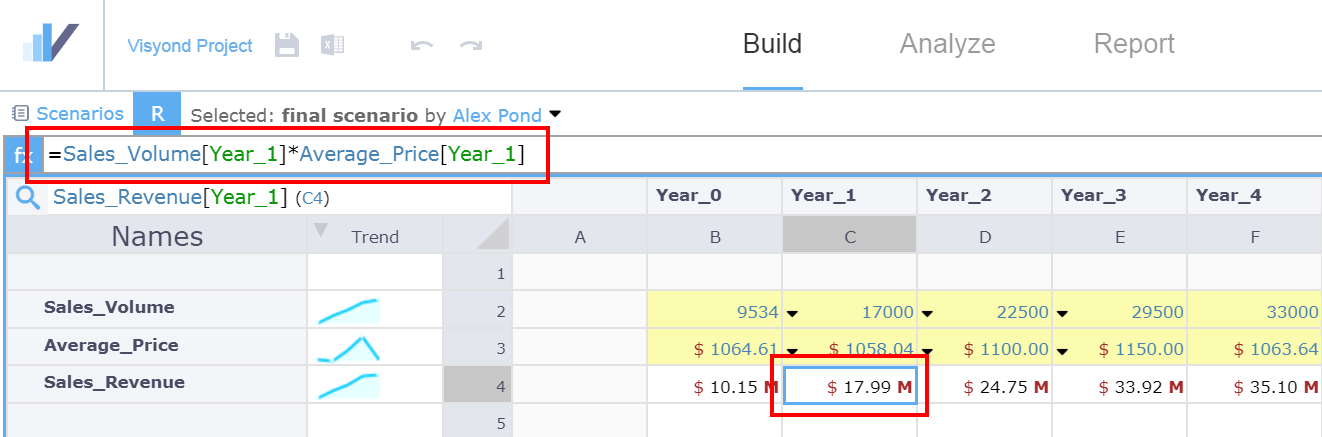
Task: Click the magnifier search icon
Action: coord(27,198)
